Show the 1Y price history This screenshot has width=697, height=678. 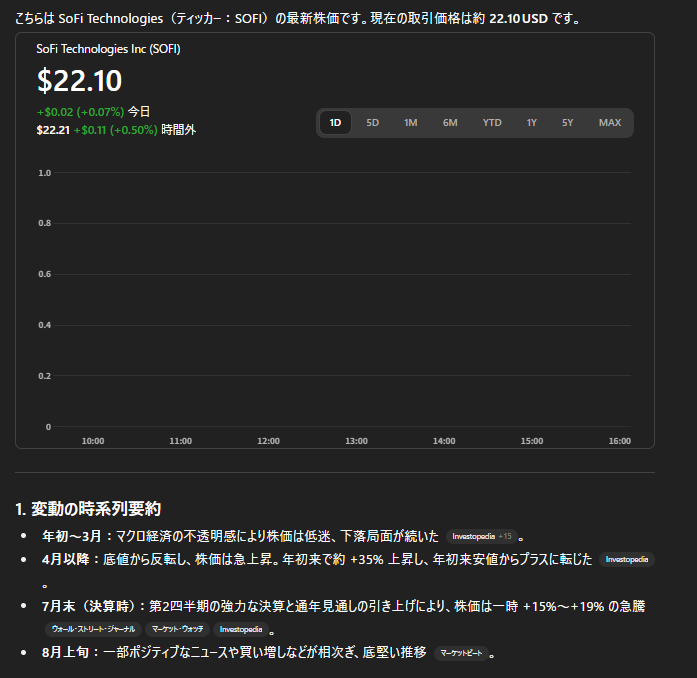[532, 123]
